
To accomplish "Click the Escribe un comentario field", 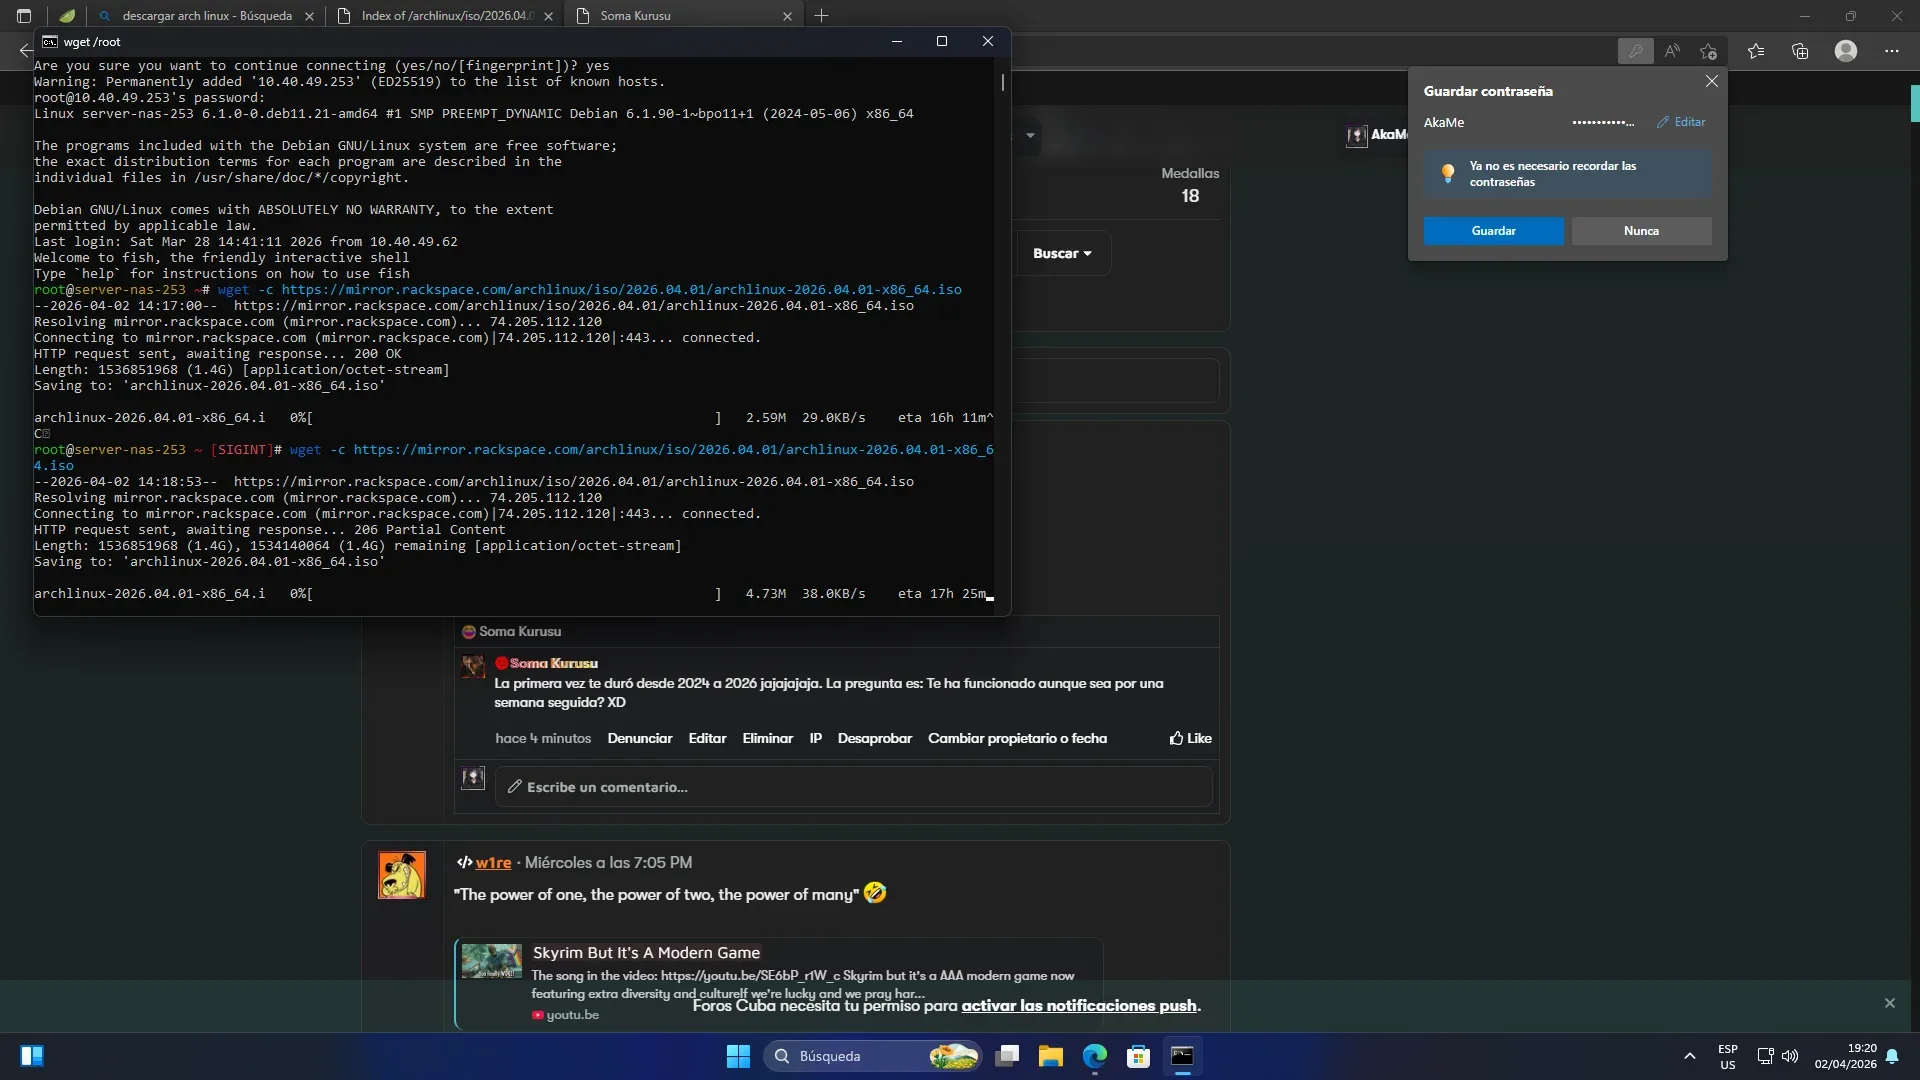I will pos(853,787).
